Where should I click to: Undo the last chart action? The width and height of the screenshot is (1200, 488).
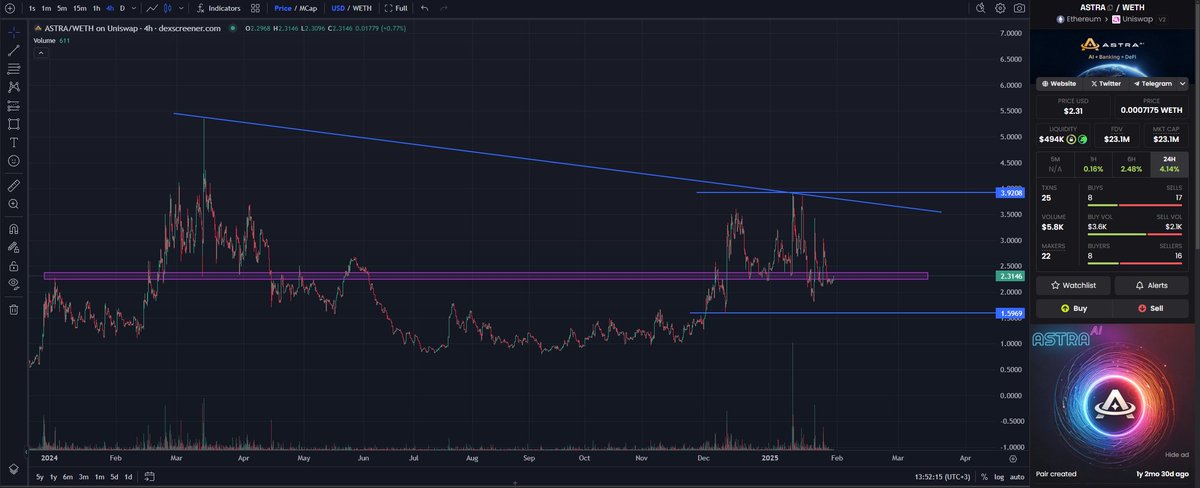(x=425, y=8)
